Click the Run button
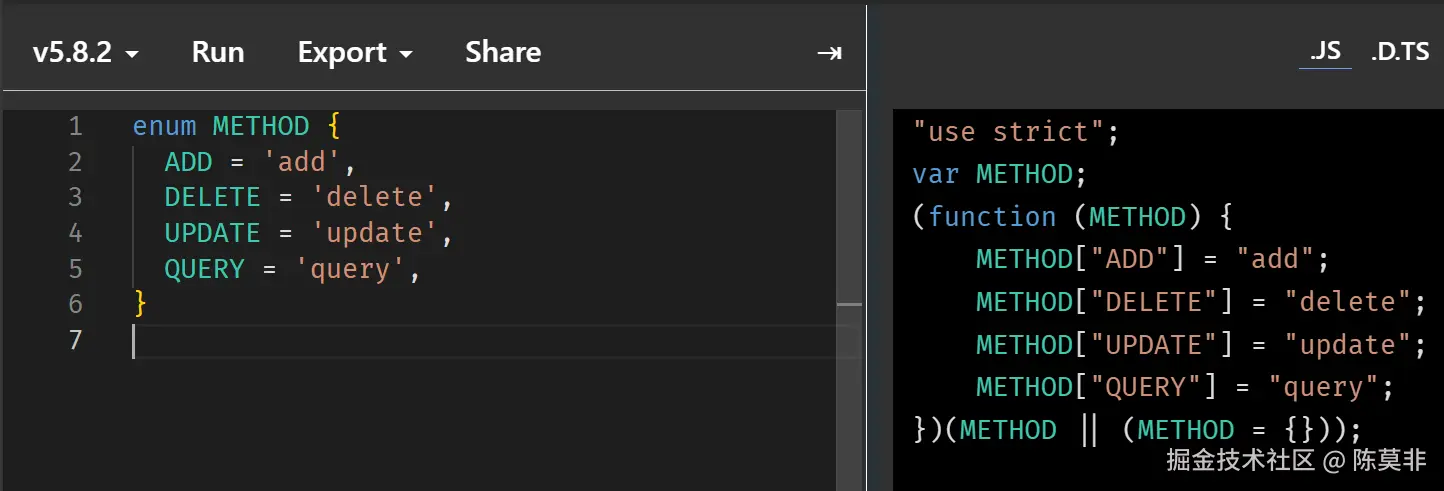This screenshot has height=491, width=1444. (218, 53)
